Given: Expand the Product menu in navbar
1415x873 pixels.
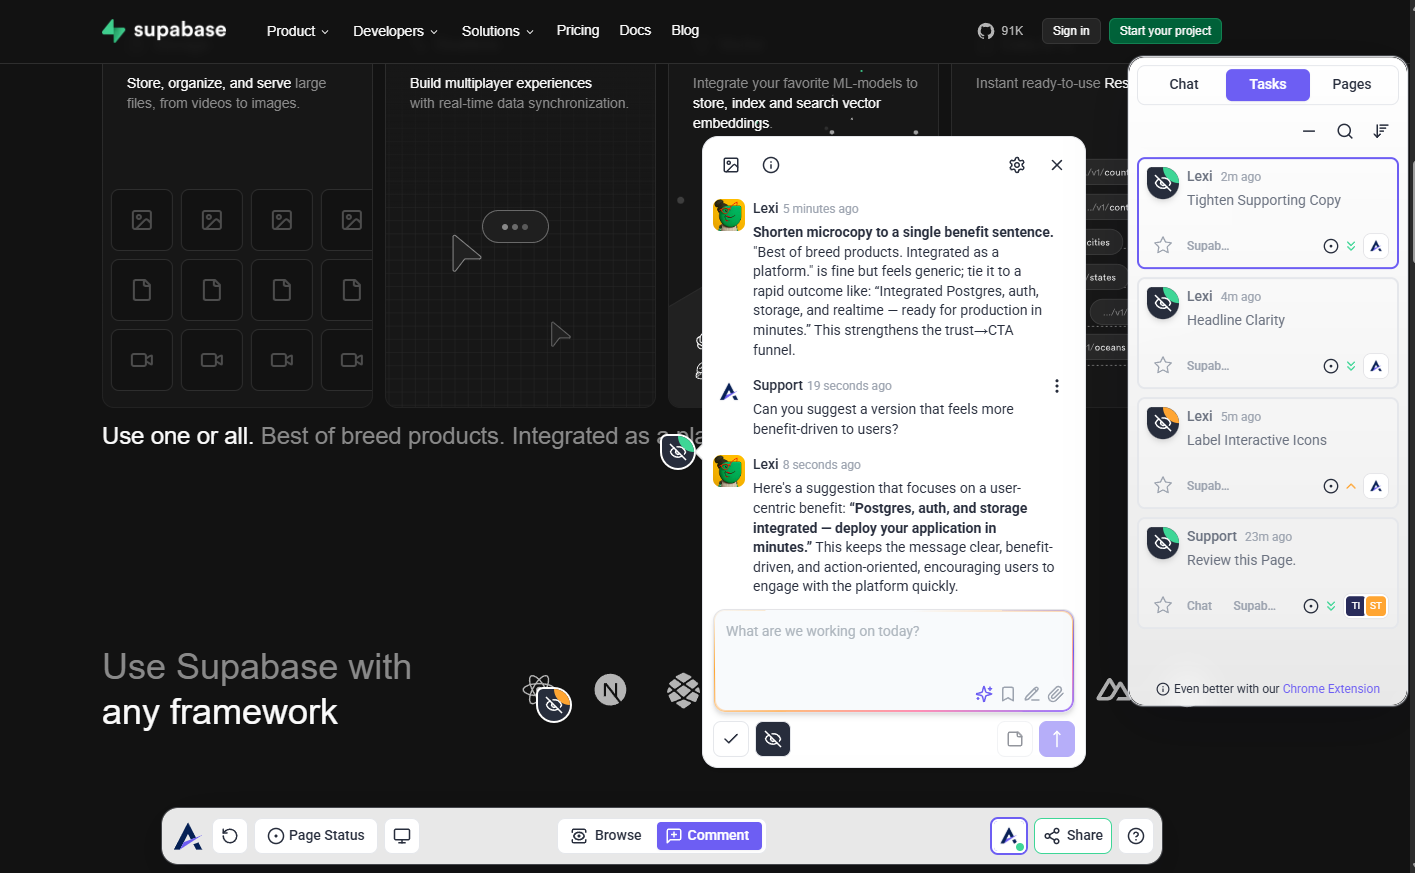Looking at the screenshot, I should click(x=297, y=31).
